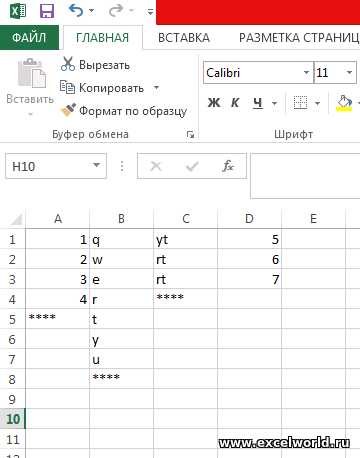The image size is (360, 458).
Task: Undo the last action
Action: 76,11
